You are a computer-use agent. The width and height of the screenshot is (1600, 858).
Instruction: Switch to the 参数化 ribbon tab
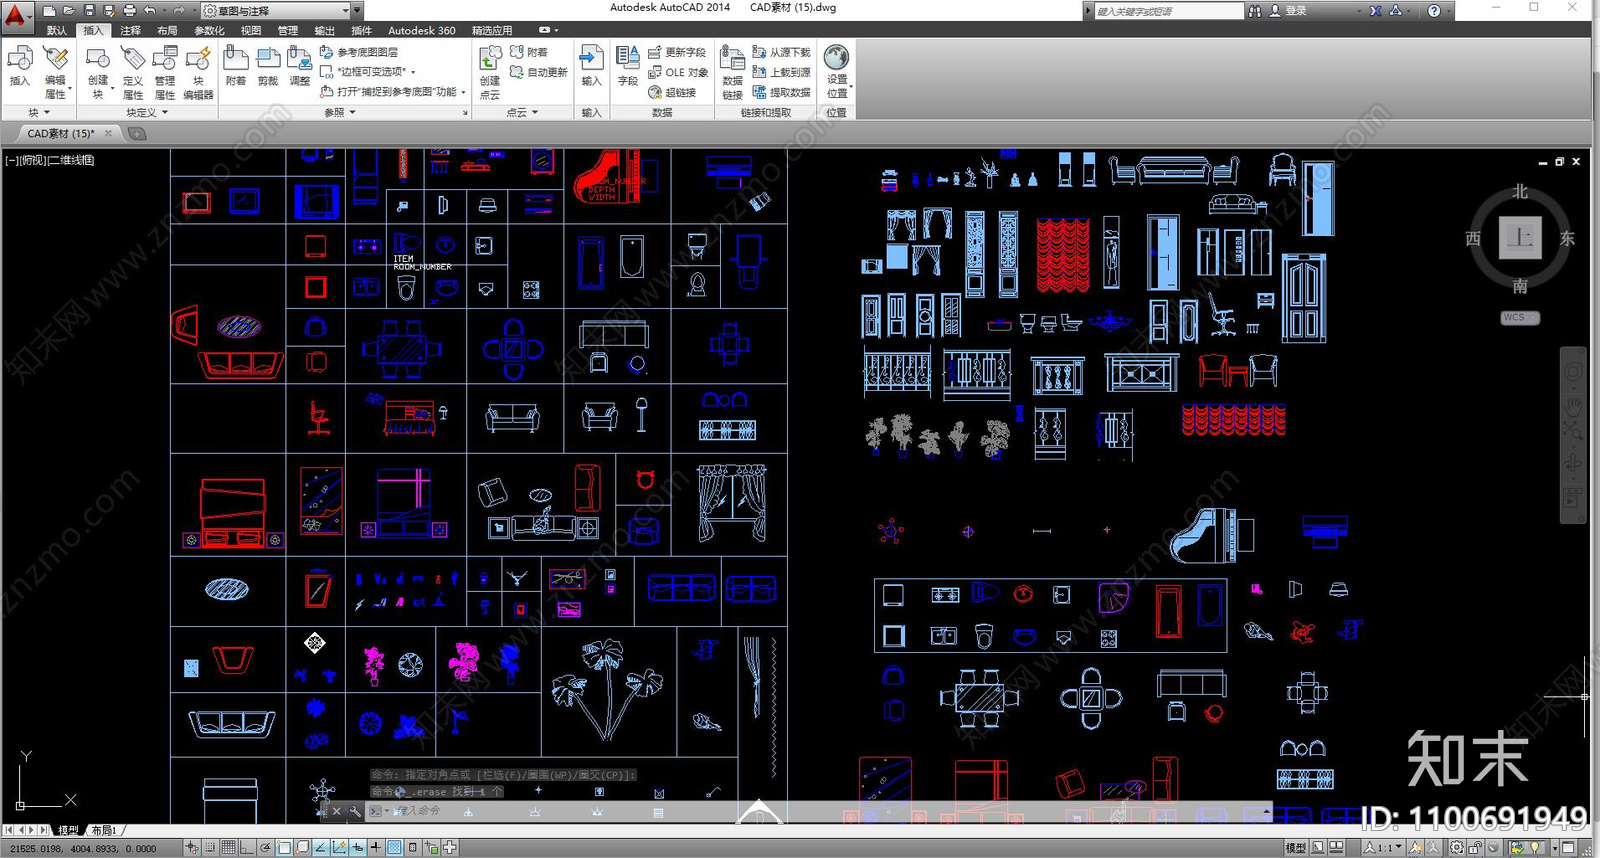click(x=209, y=30)
